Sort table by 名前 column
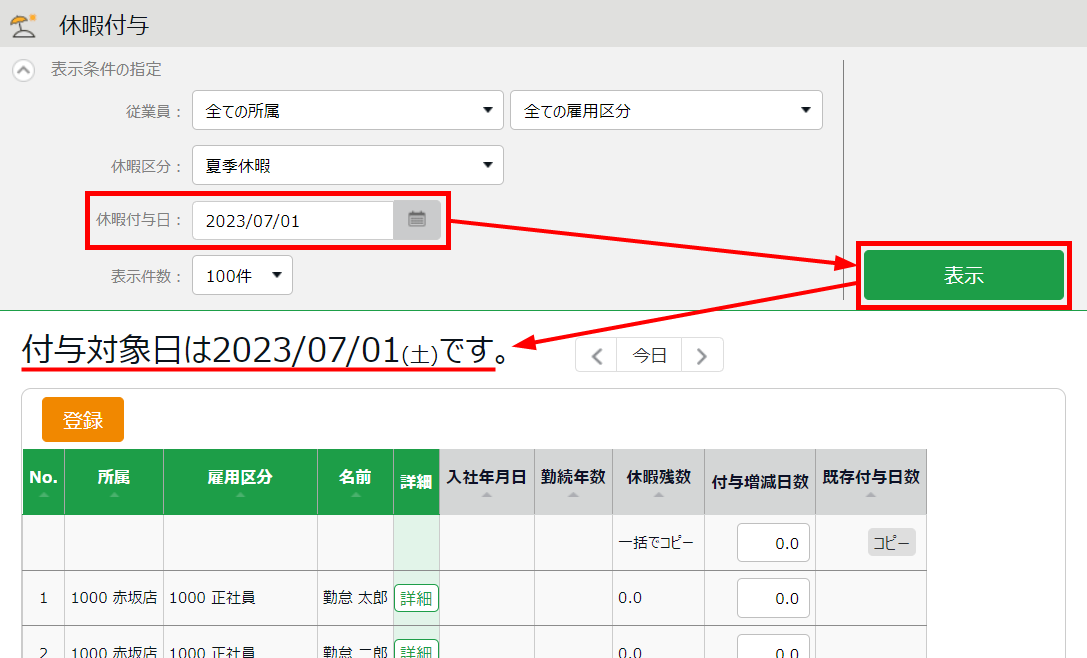 coord(355,483)
